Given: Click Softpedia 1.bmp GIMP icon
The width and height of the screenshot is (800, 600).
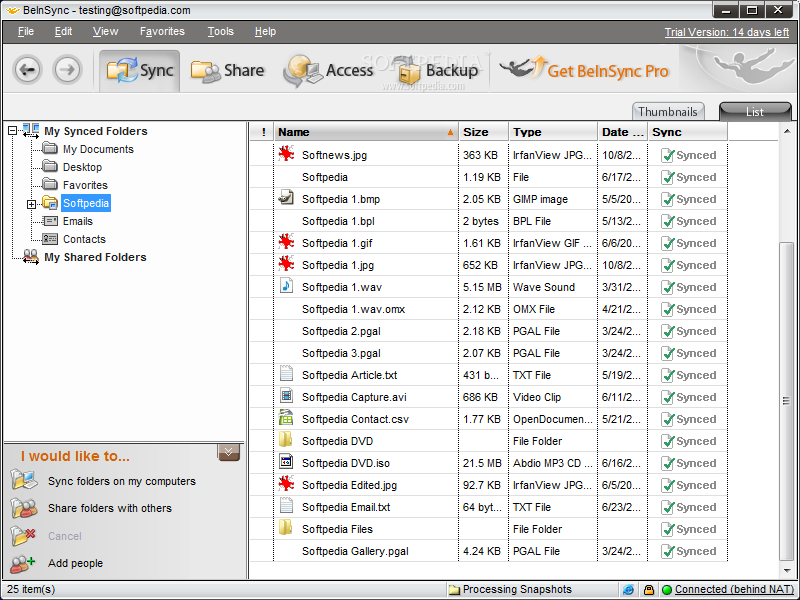Looking at the screenshot, I should 286,198.
